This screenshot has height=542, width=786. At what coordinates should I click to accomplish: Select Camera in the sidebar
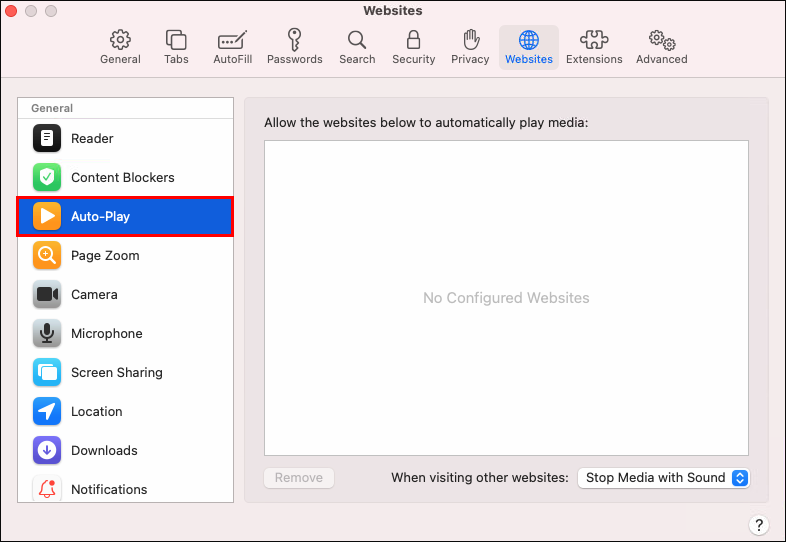tap(125, 295)
